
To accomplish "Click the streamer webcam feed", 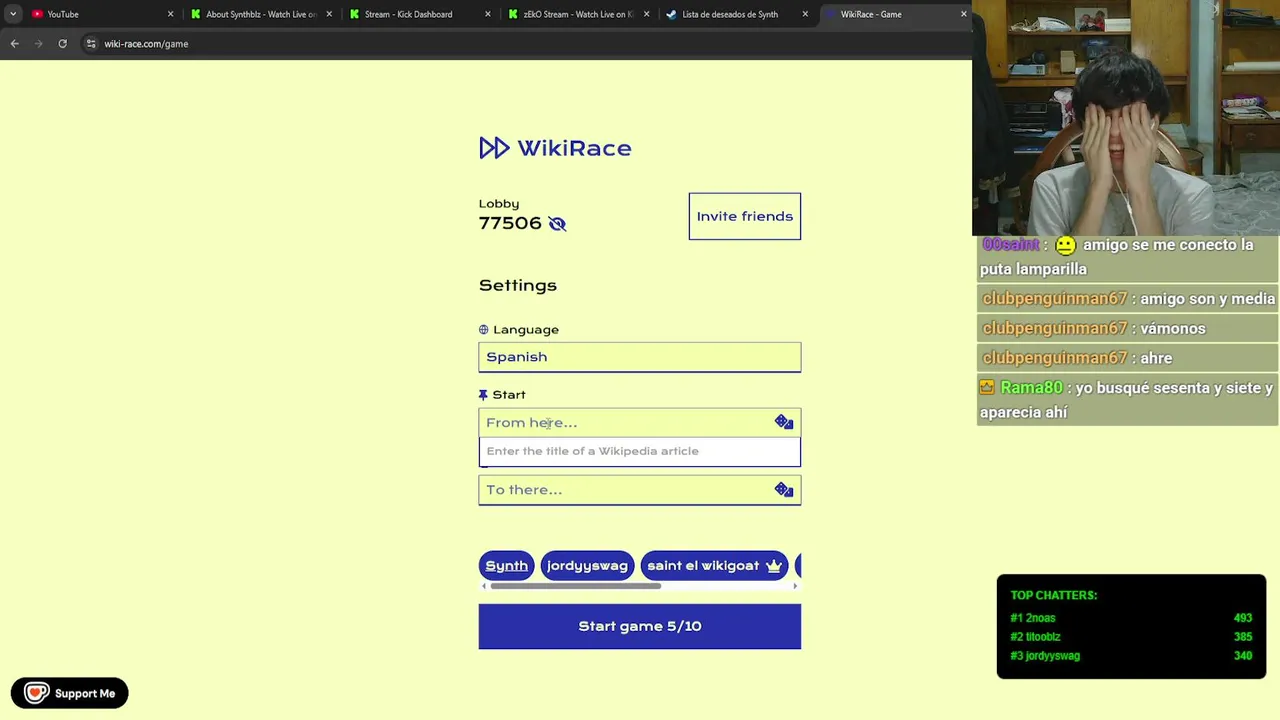I will (1126, 118).
